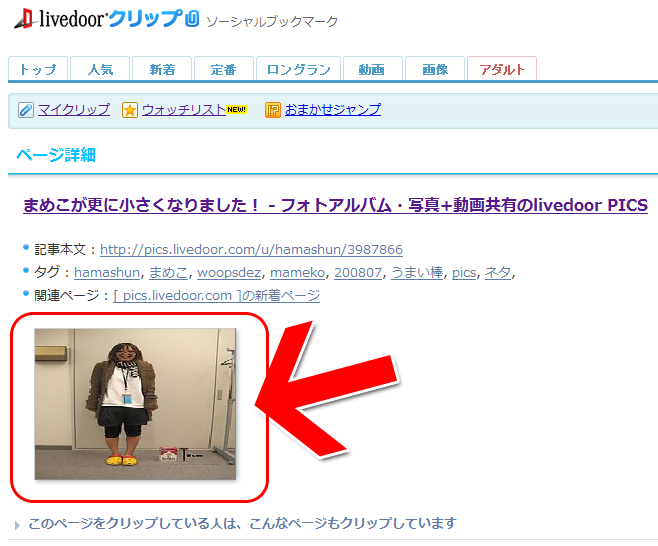Image resolution: width=658 pixels, height=546 pixels.
Task: Open the ネタ tag
Action: [x=498, y=273]
